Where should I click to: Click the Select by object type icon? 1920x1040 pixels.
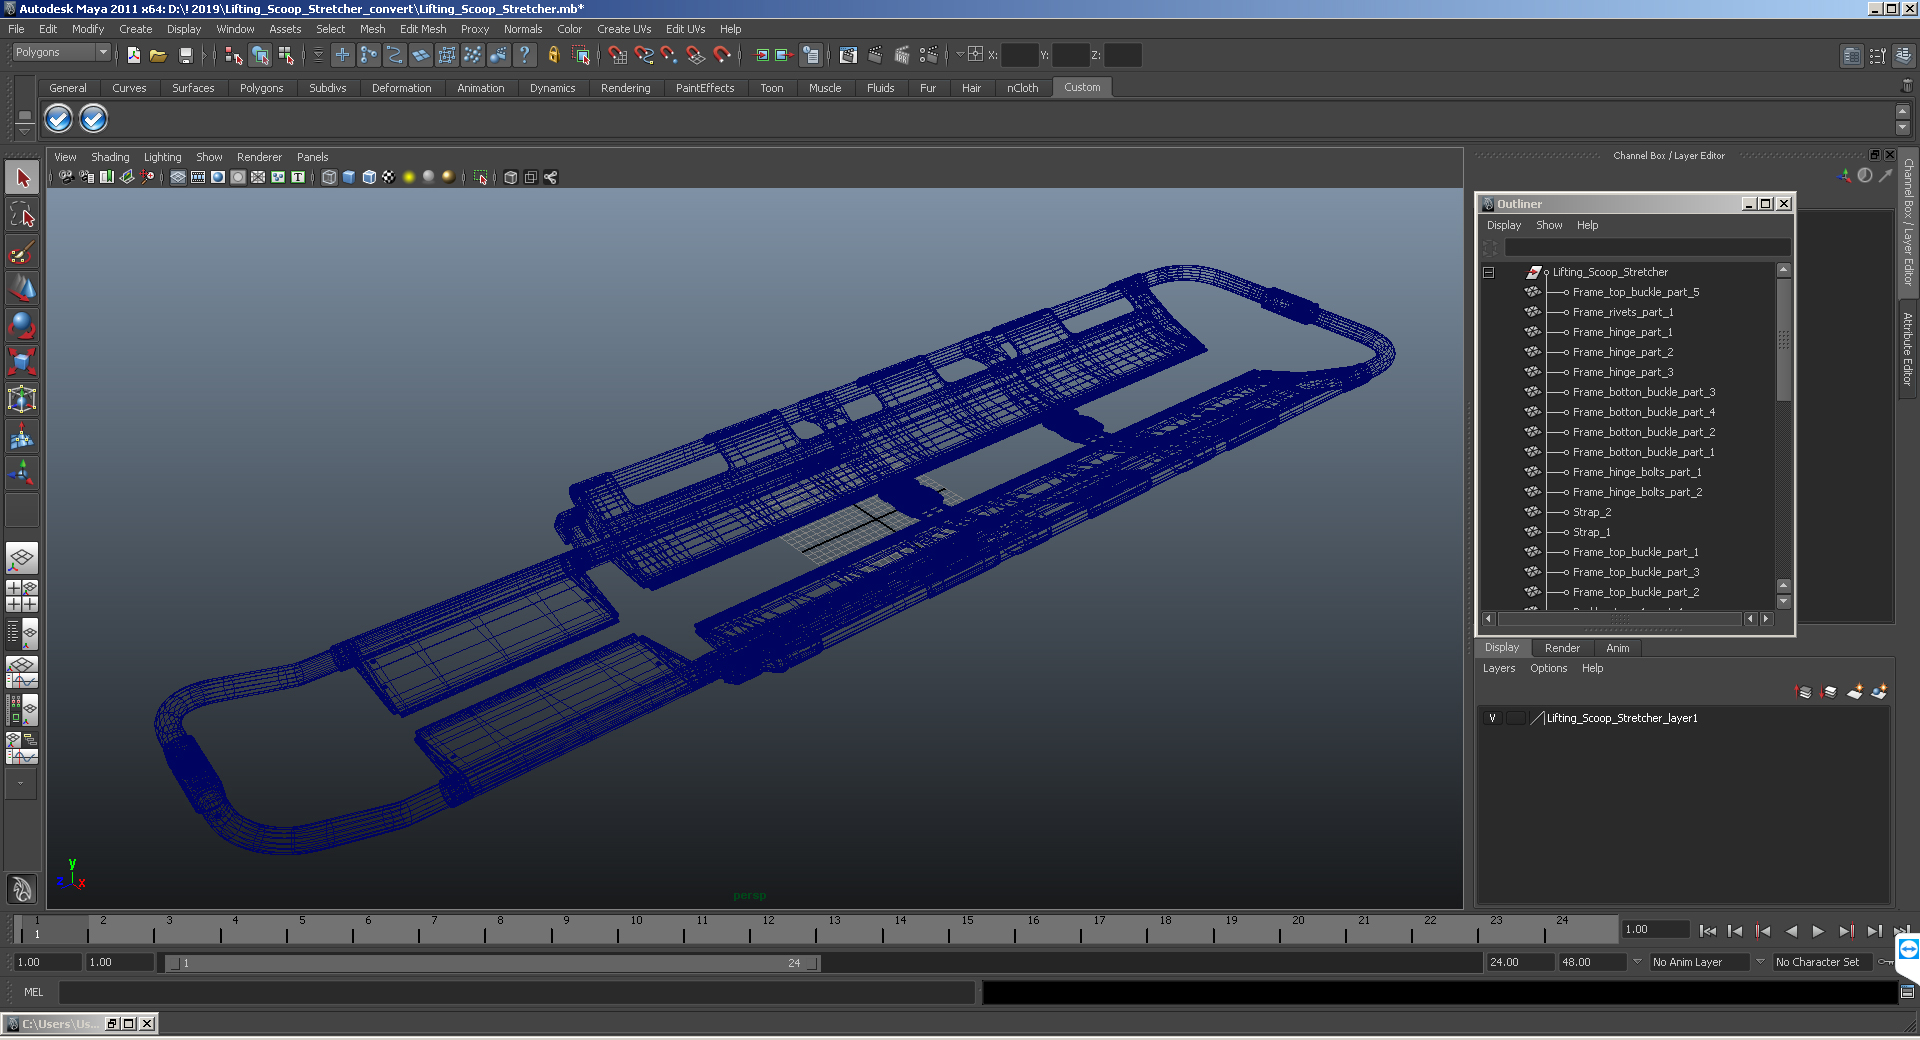click(260, 55)
